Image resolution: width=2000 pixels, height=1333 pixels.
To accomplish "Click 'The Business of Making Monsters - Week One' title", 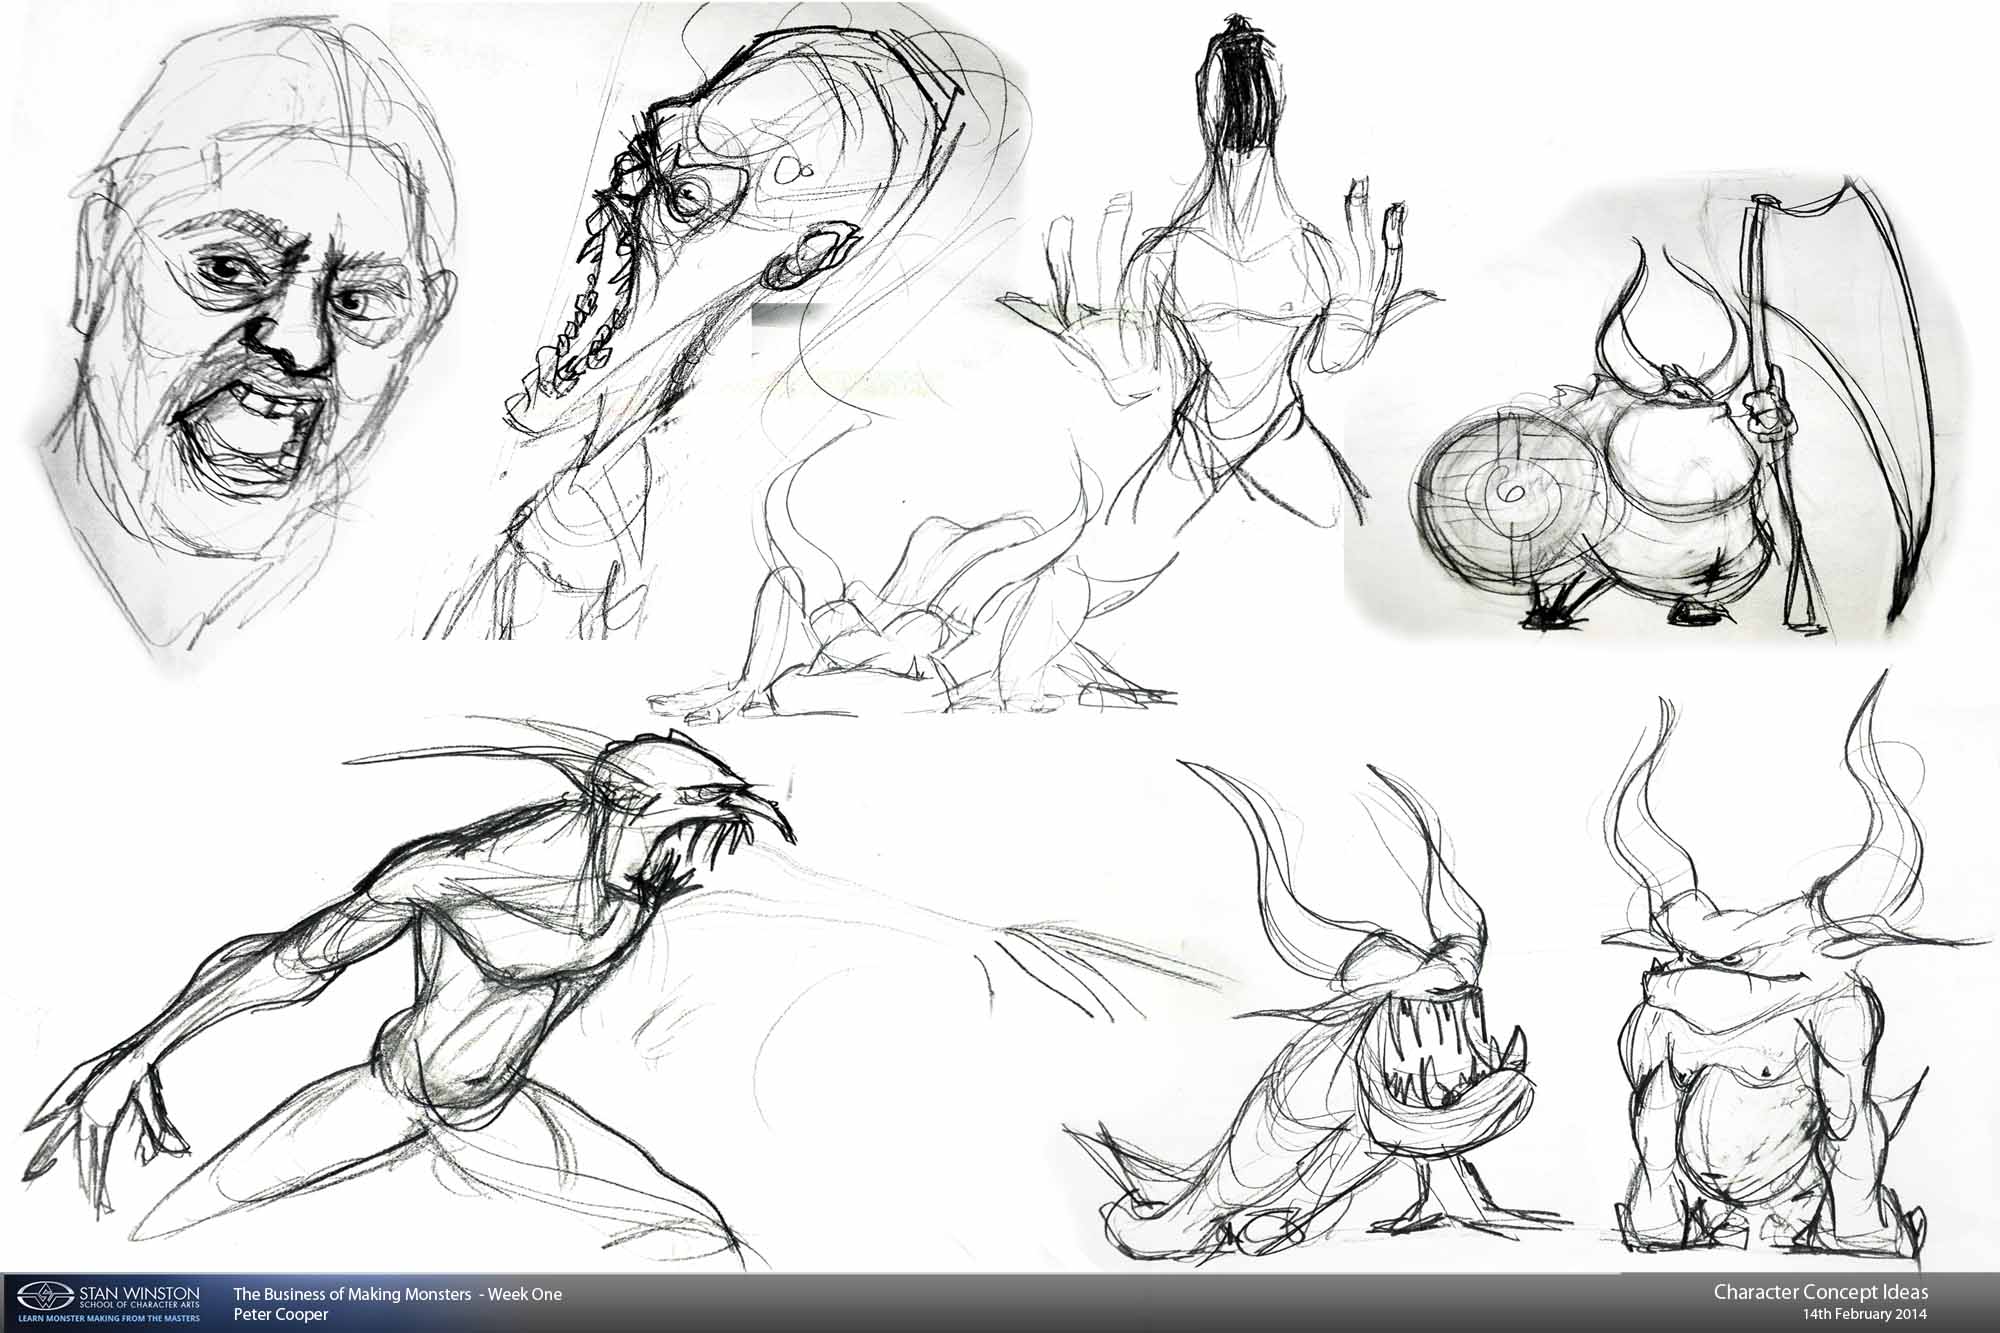I will [397, 1294].
